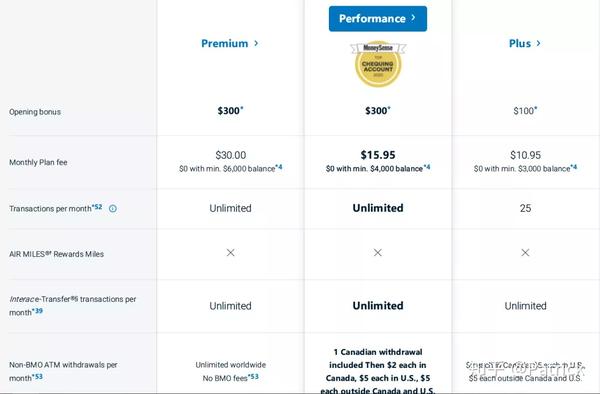600x394 pixels.
Task: Open footnote 39 next to Interac e-Transfer
Action: click(x=38, y=311)
